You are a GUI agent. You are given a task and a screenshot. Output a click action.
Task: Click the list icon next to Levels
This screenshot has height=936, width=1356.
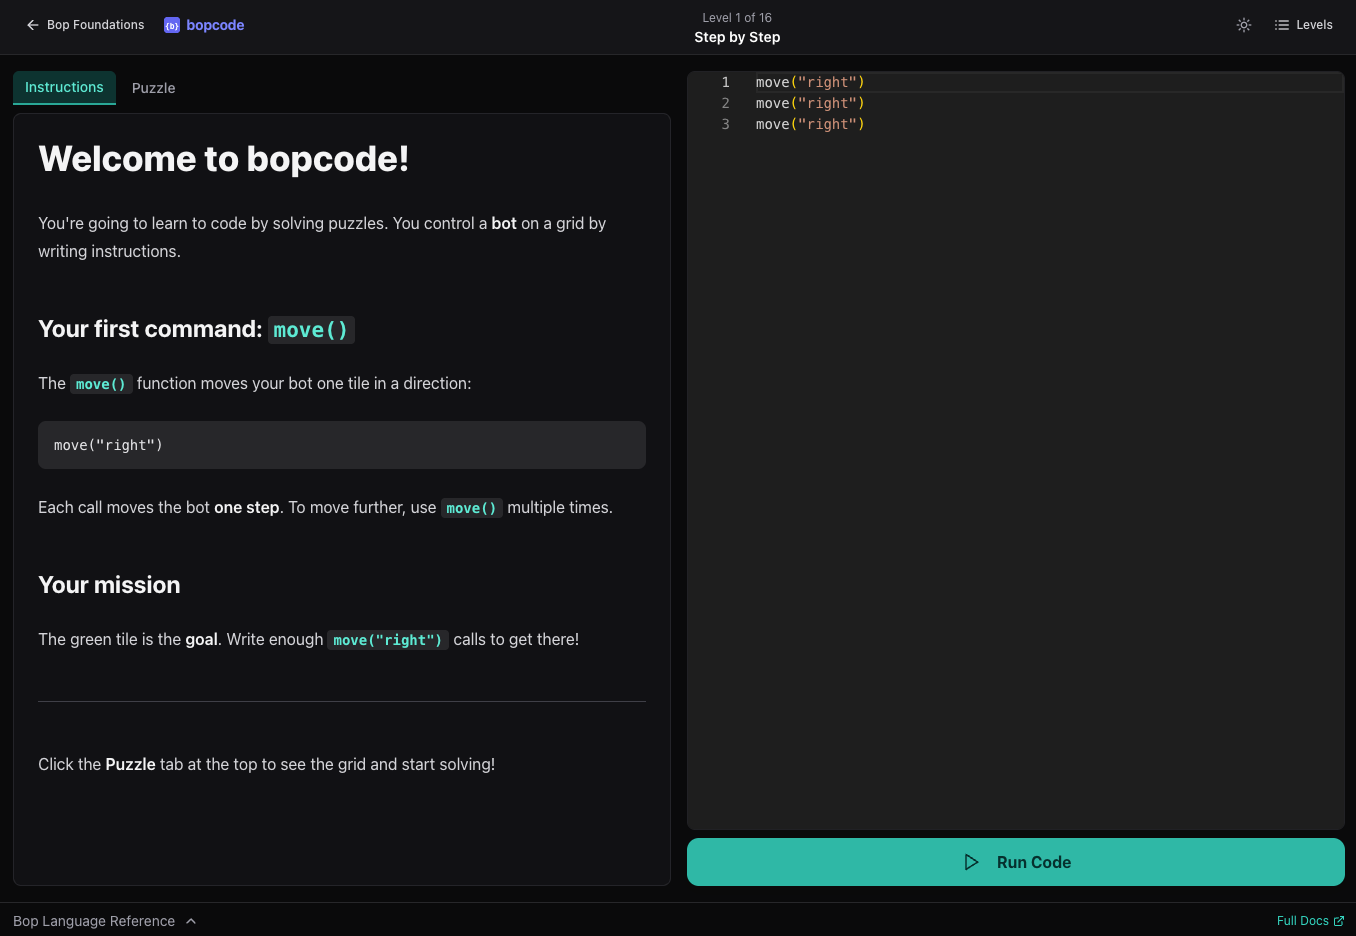[x=1282, y=24]
